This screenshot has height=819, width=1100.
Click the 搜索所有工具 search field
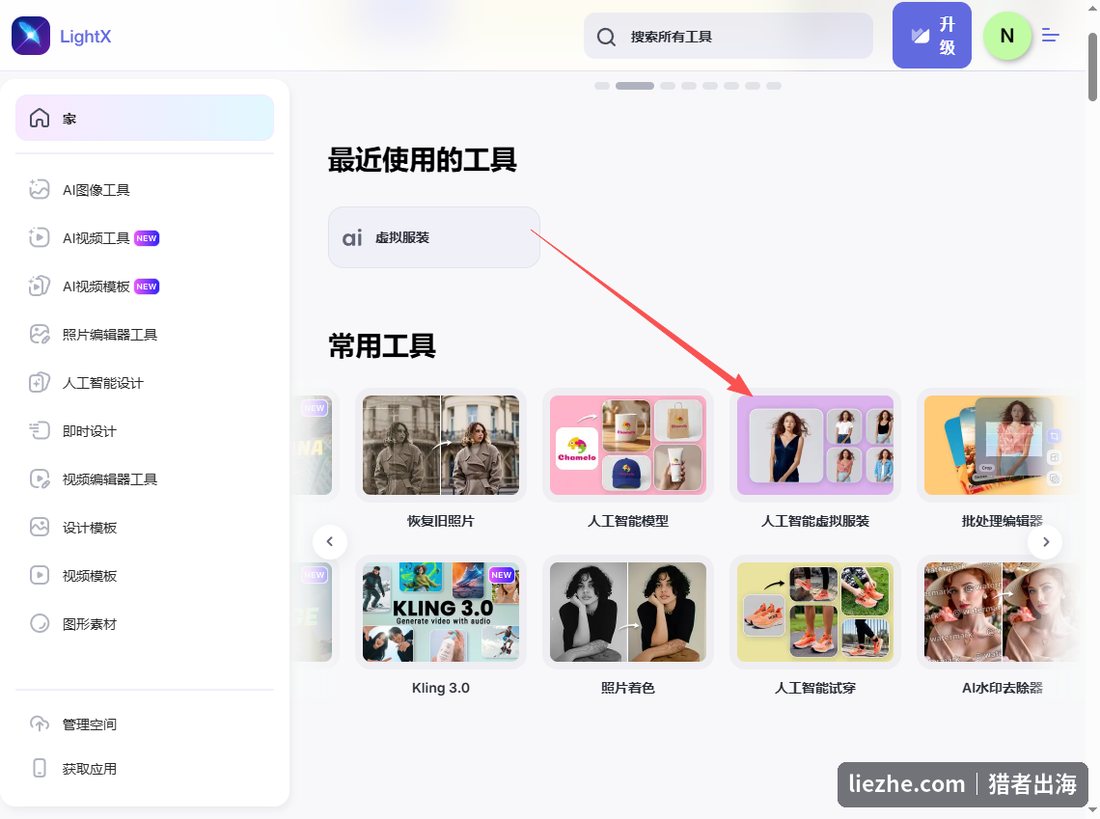coord(728,36)
